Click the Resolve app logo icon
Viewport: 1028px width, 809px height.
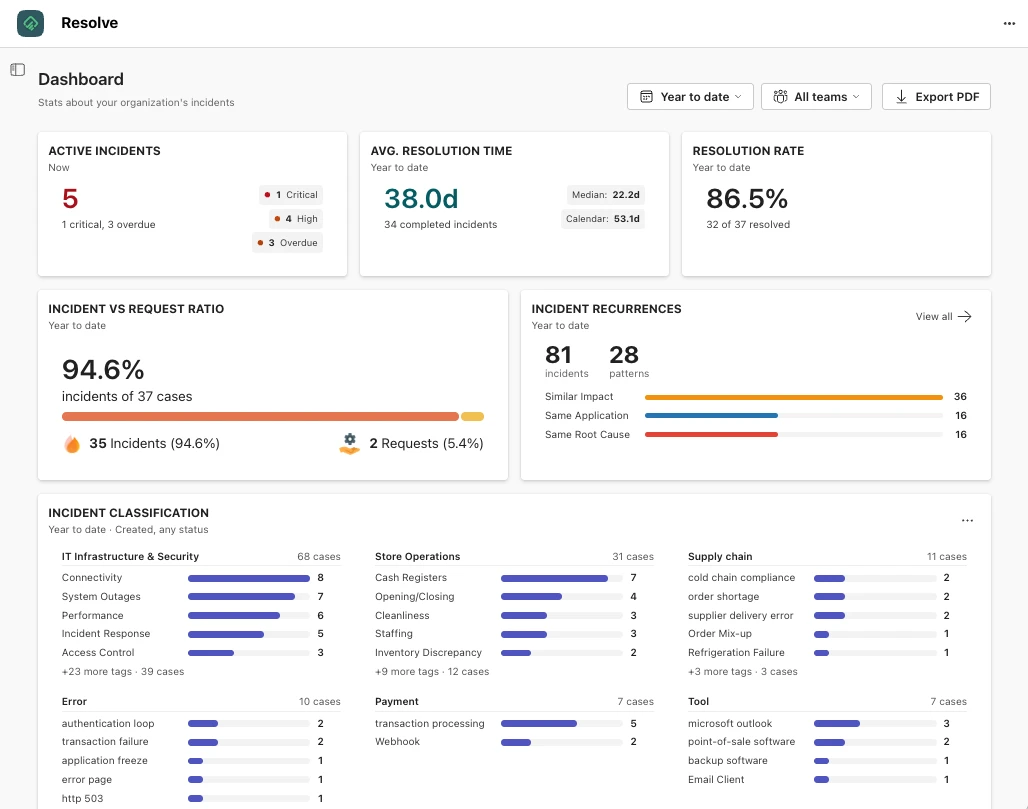point(30,24)
